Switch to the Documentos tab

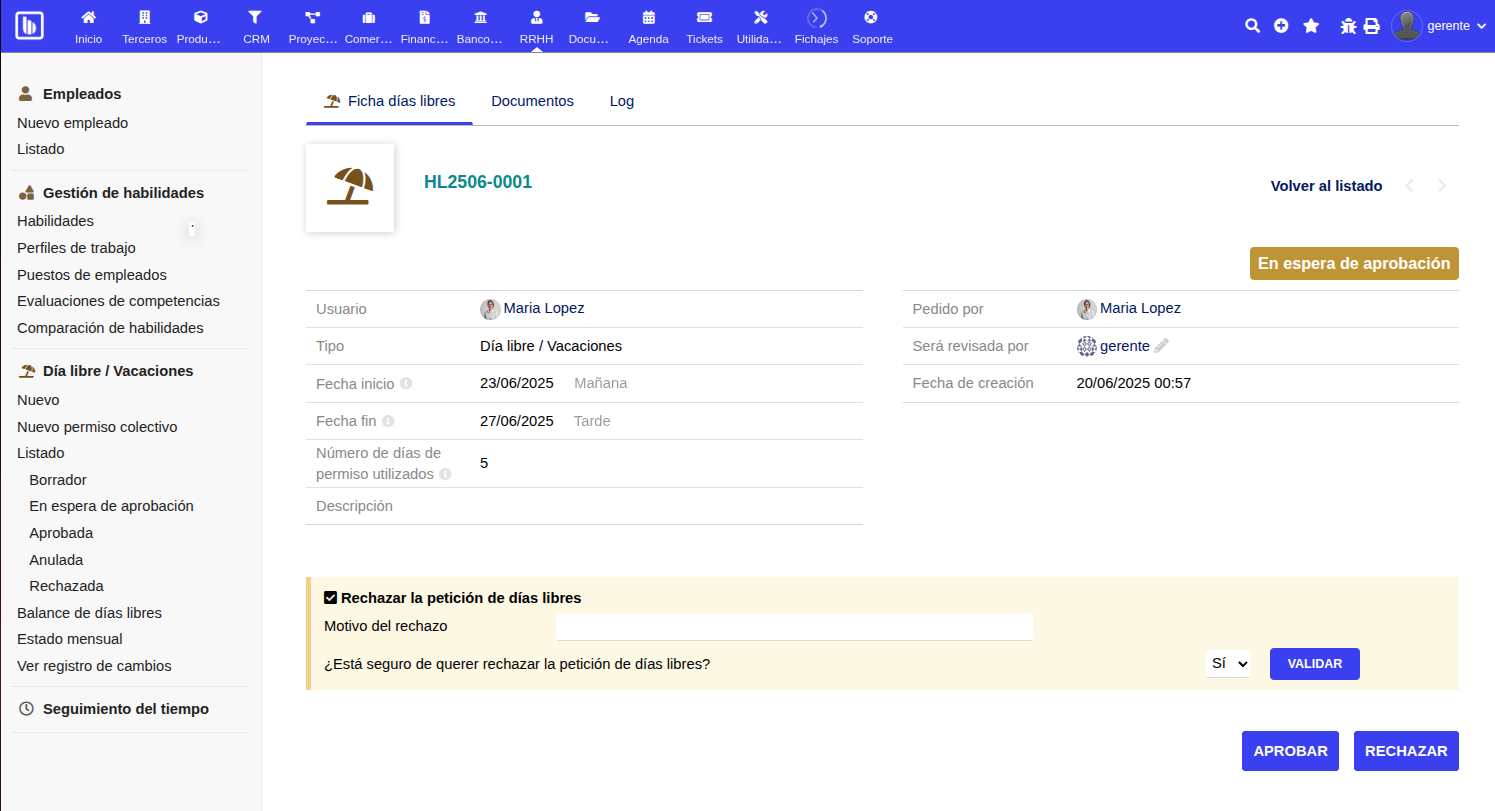click(532, 101)
